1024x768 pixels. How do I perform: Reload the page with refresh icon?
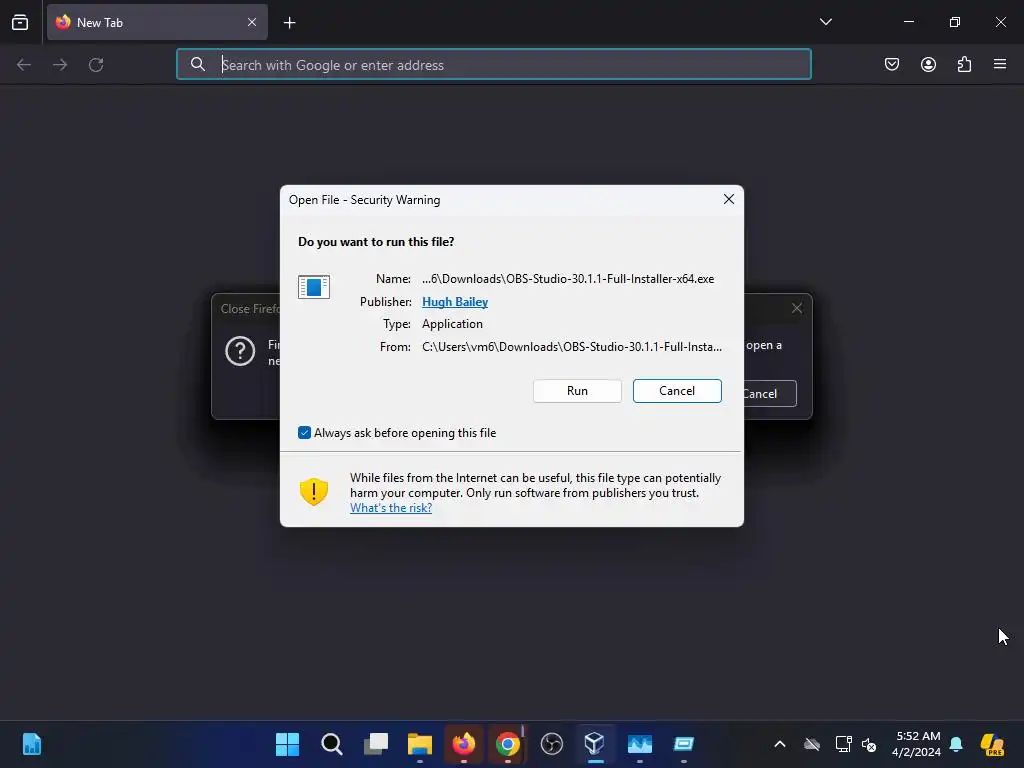coord(96,64)
